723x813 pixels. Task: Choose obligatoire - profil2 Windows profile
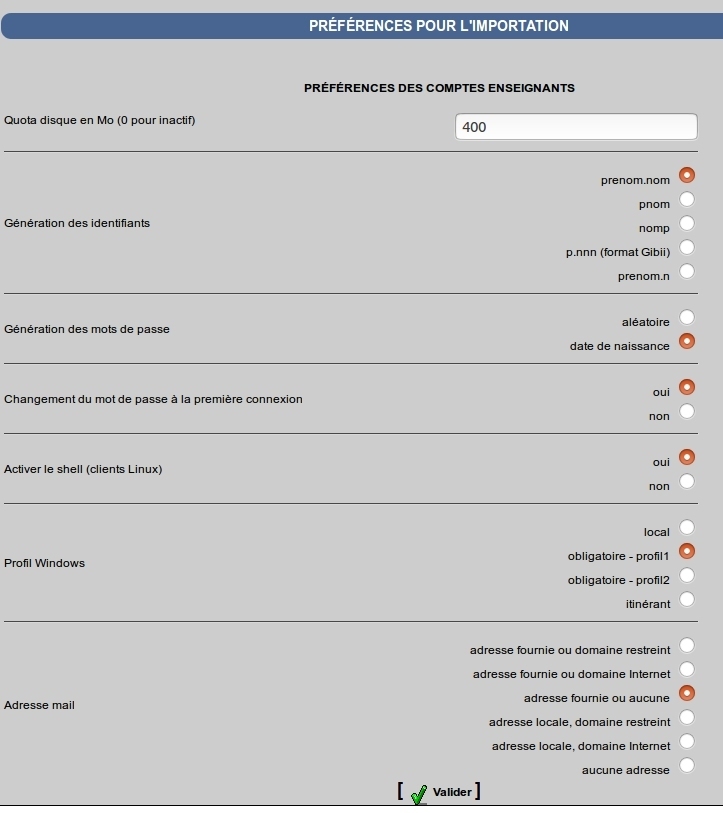687,576
